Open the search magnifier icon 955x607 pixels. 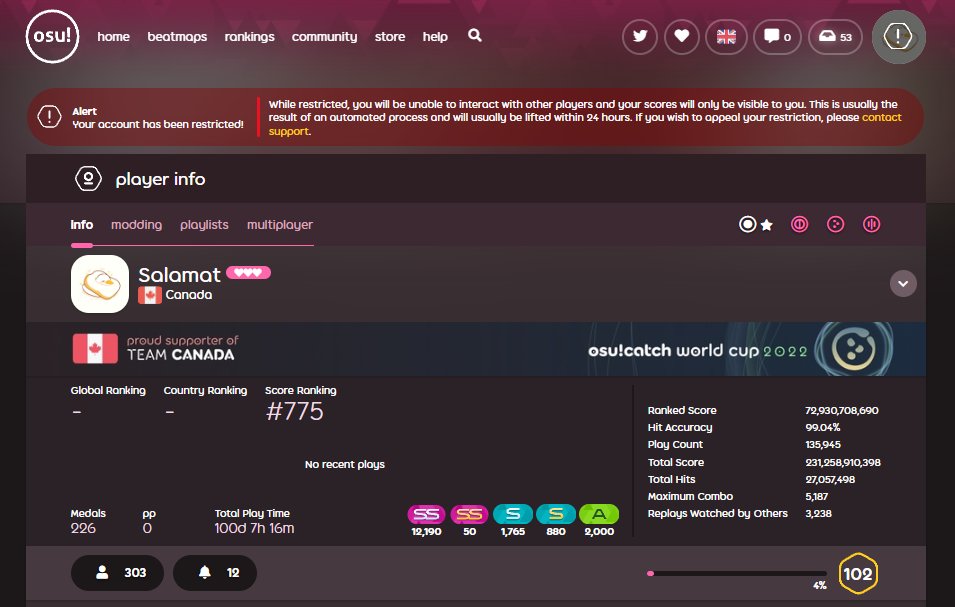[x=475, y=36]
